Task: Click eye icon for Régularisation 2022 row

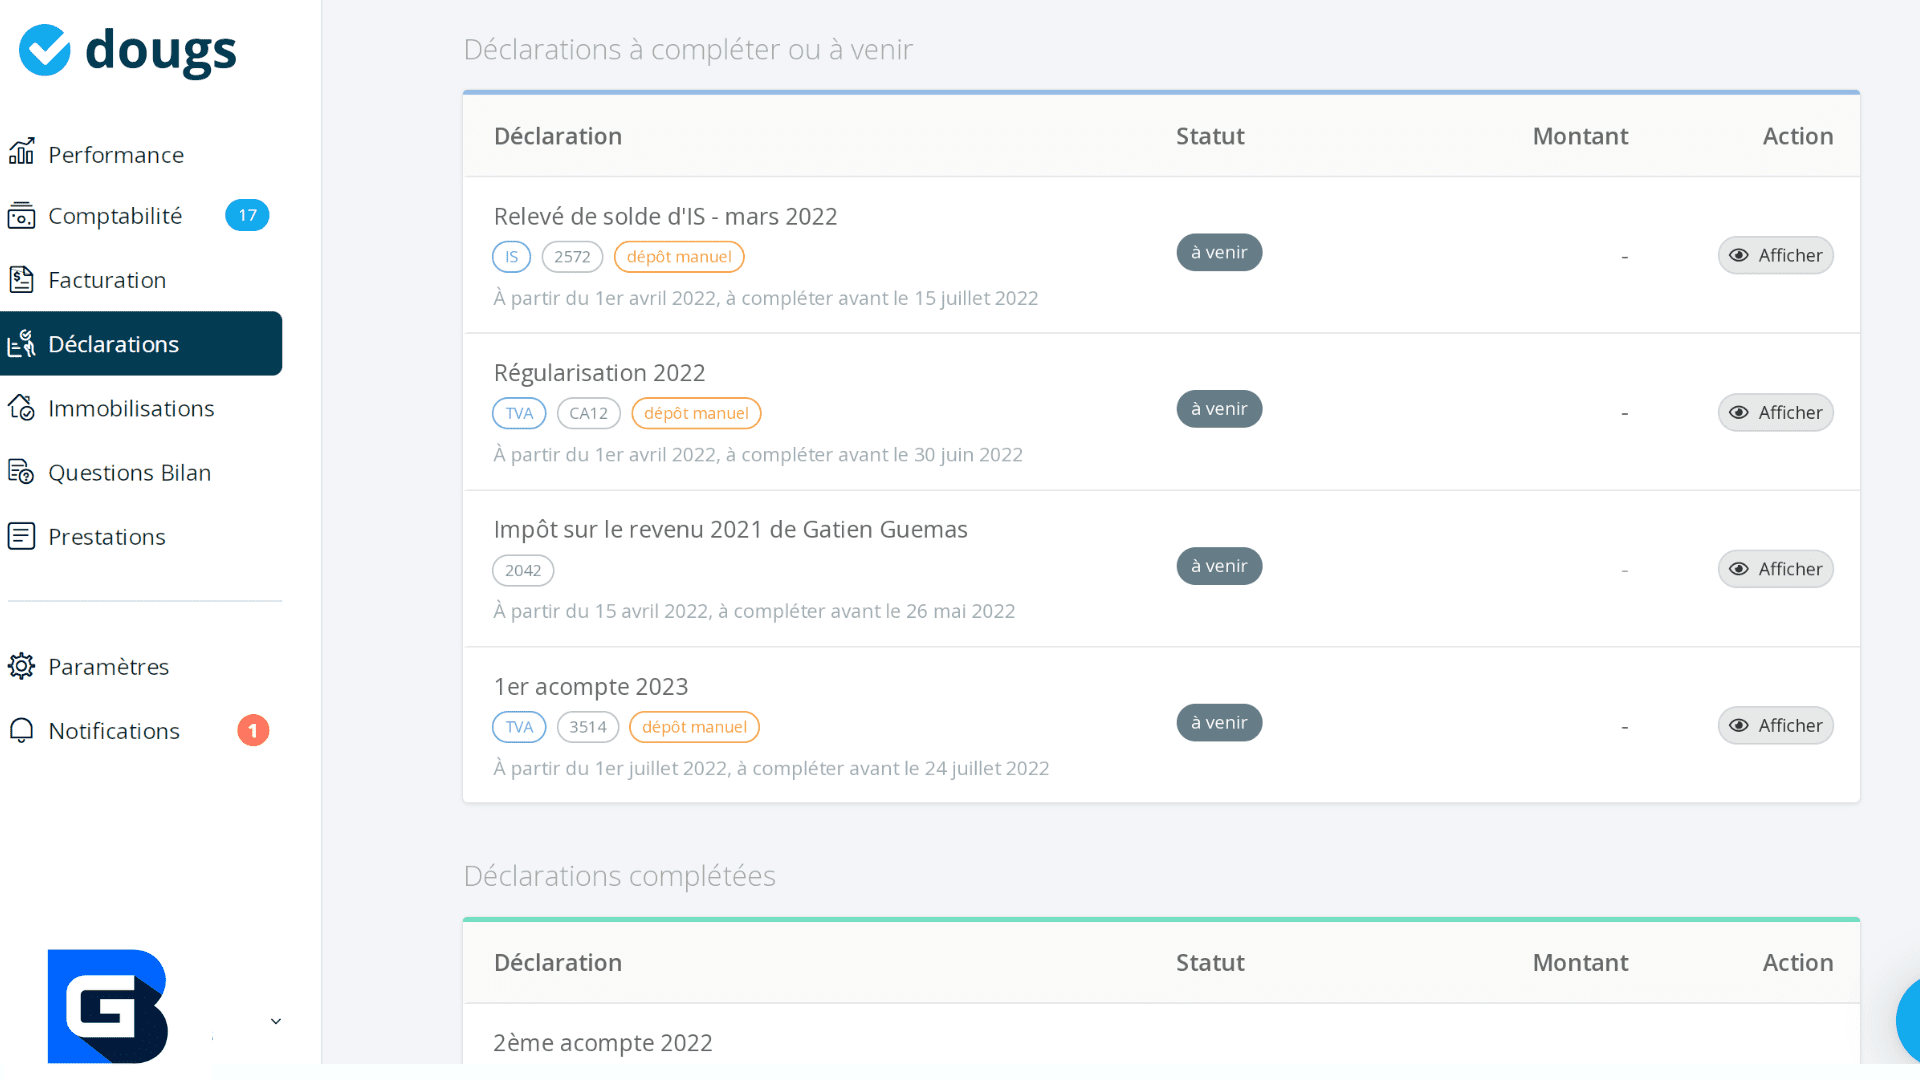Action: pyautogui.click(x=1739, y=413)
